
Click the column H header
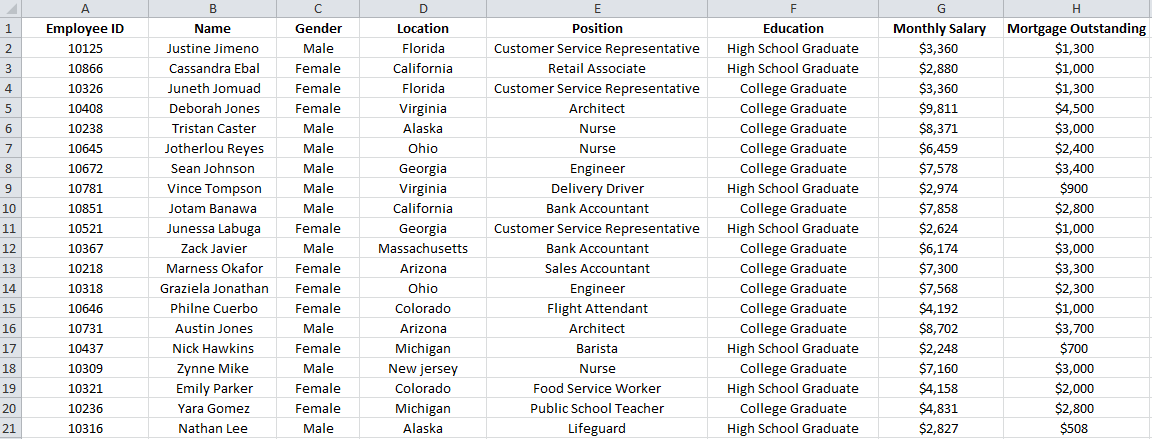coord(1076,8)
